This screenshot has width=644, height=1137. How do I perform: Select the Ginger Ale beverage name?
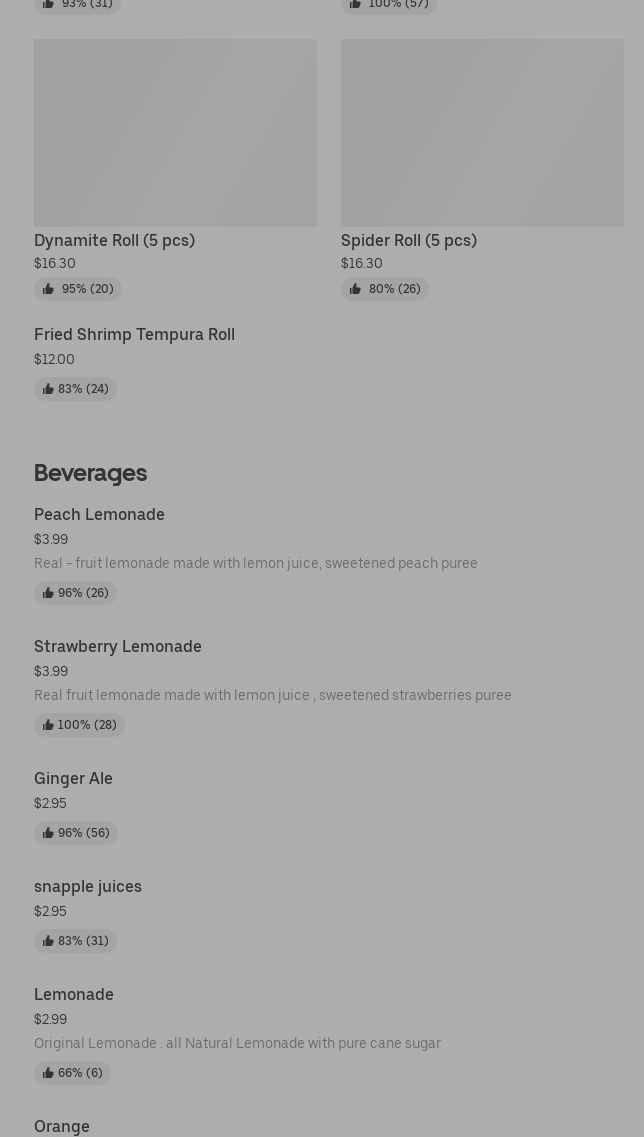(x=73, y=778)
